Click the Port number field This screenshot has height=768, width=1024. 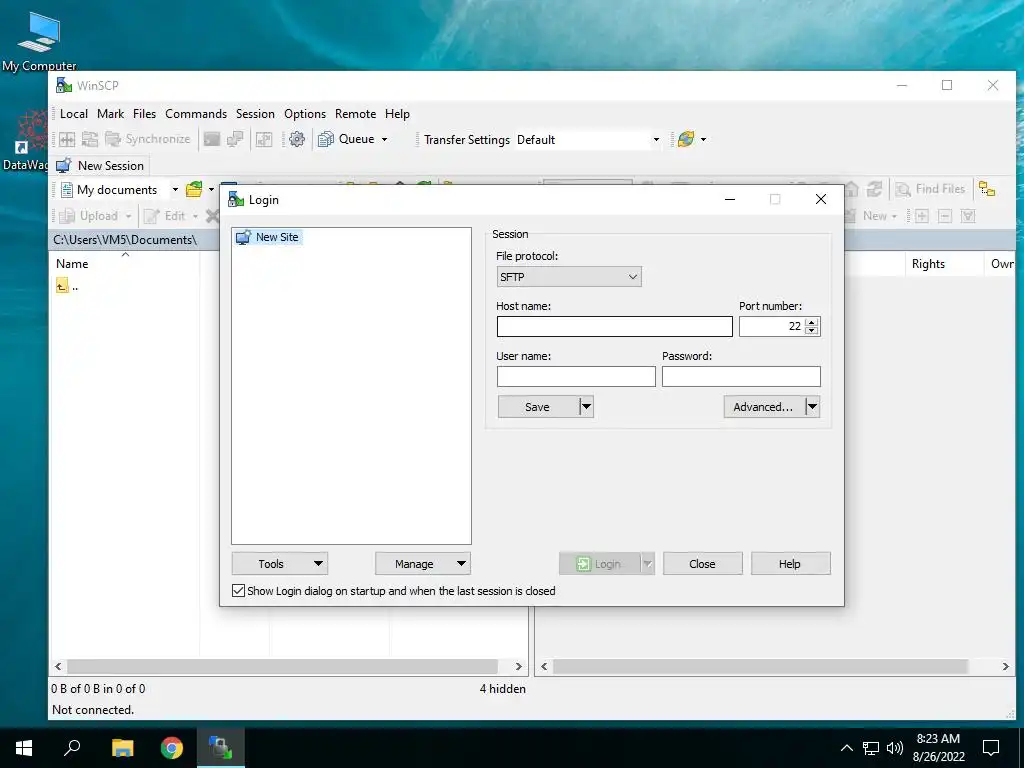771,327
